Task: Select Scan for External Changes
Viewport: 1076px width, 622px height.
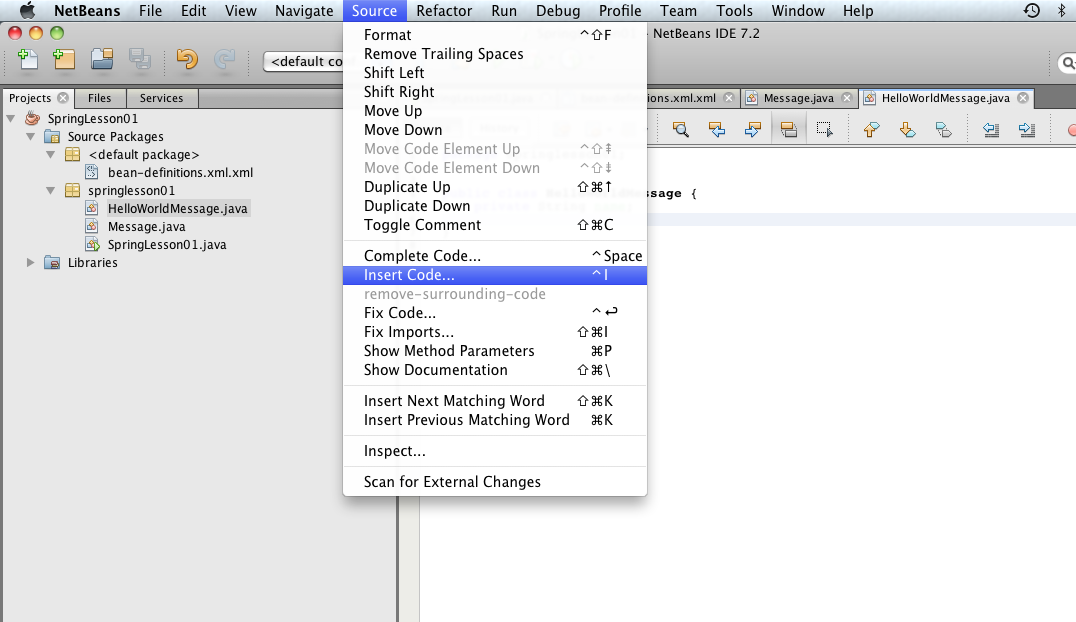Action: click(x=495, y=481)
